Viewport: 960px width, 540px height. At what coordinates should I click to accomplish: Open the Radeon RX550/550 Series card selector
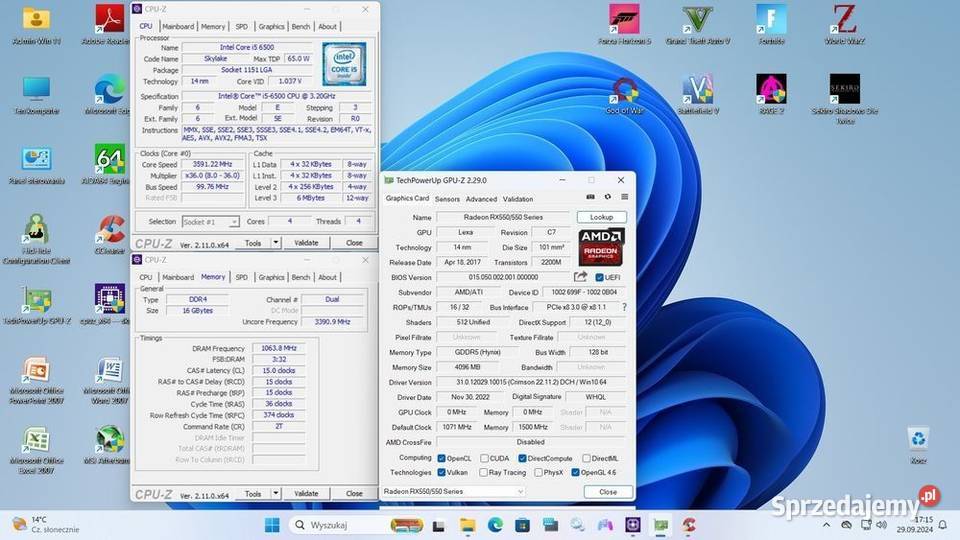point(453,492)
